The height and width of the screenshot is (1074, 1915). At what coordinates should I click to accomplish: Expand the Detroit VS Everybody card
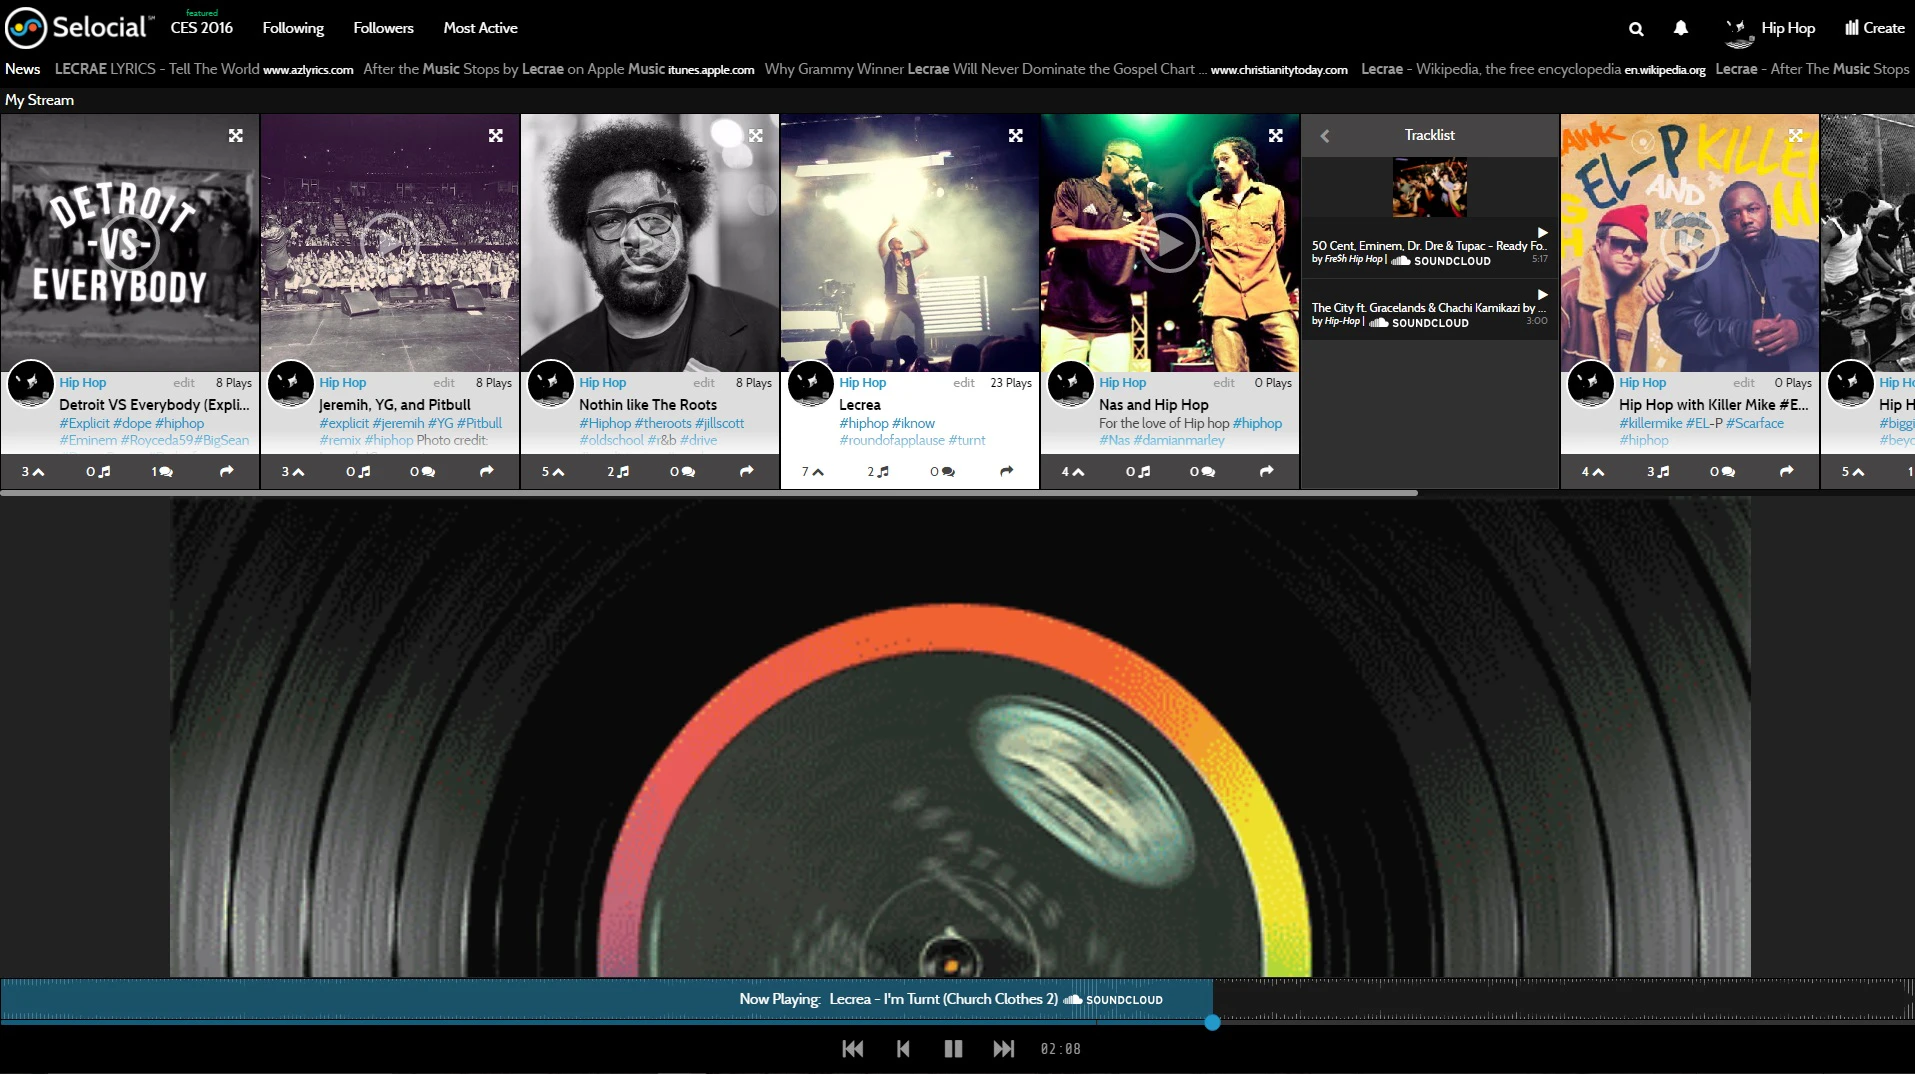236,135
